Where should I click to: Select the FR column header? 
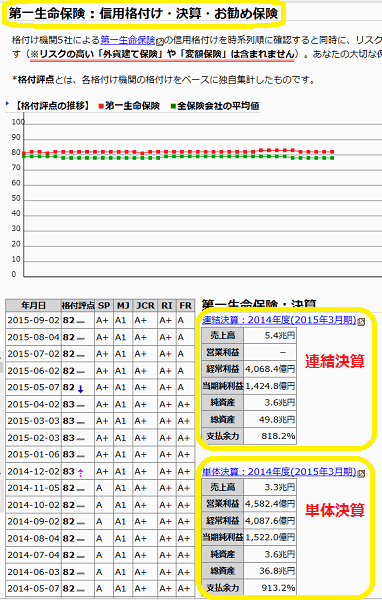[185, 305]
